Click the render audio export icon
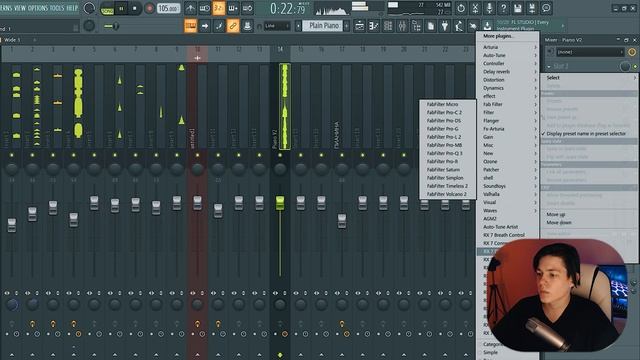640x360 pixels. (532, 8)
